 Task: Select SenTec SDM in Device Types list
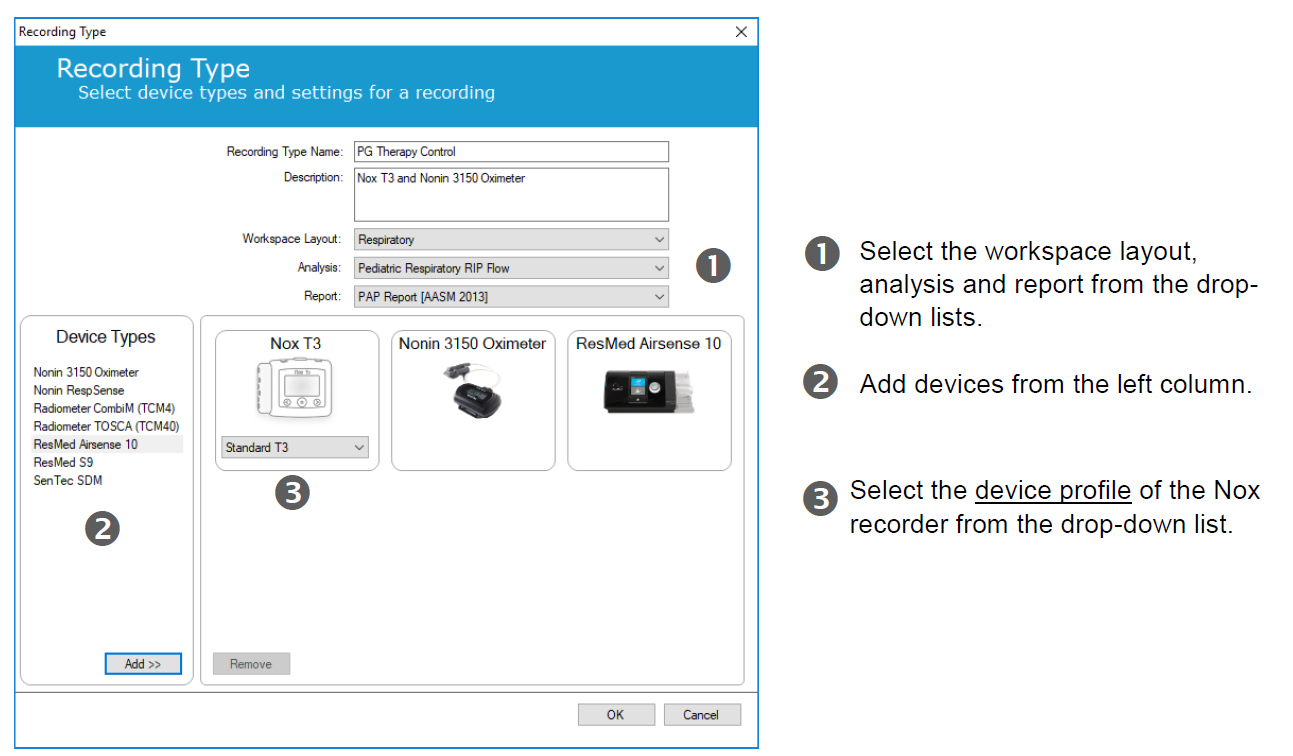tap(68, 480)
